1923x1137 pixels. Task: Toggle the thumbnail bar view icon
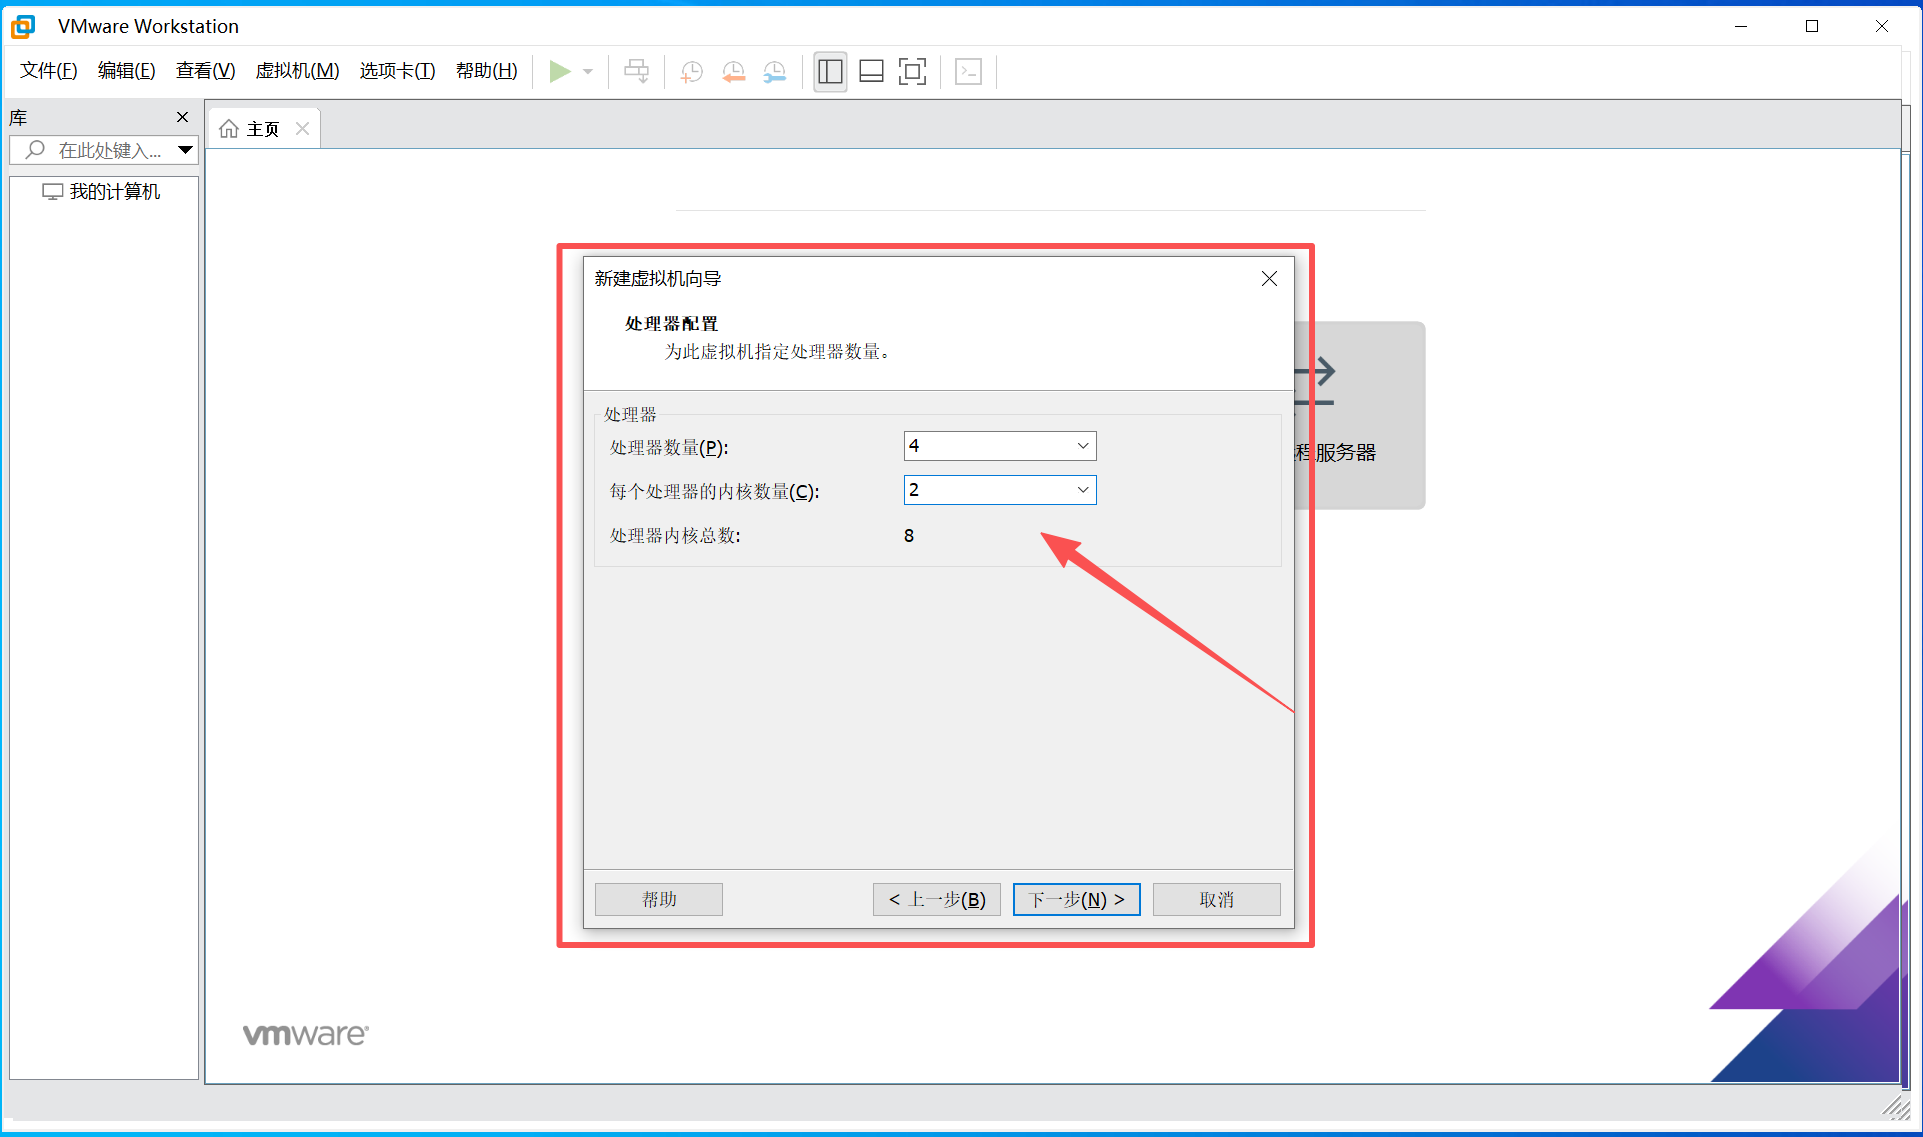click(x=871, y=71)
